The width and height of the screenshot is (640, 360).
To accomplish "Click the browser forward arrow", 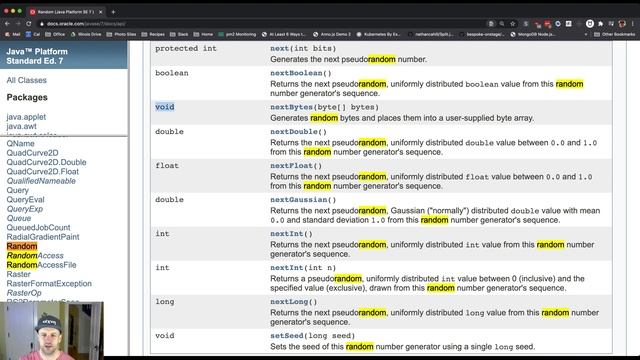I will pos(18,24).
